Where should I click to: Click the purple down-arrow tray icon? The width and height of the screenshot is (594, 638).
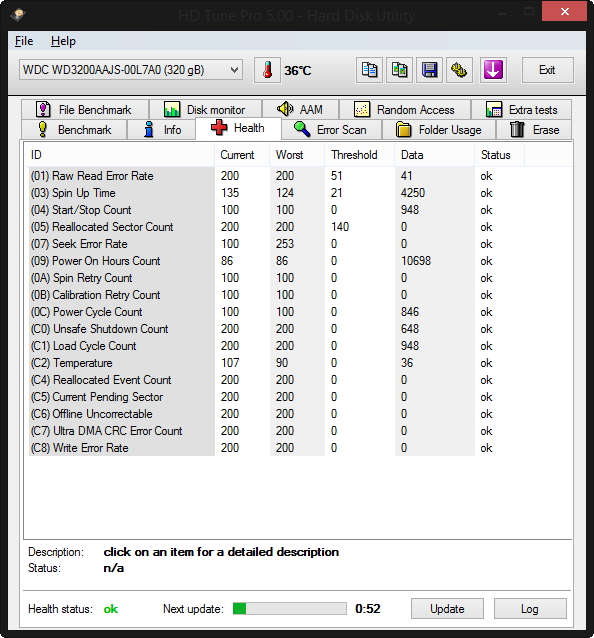click(x=493, y=70)
